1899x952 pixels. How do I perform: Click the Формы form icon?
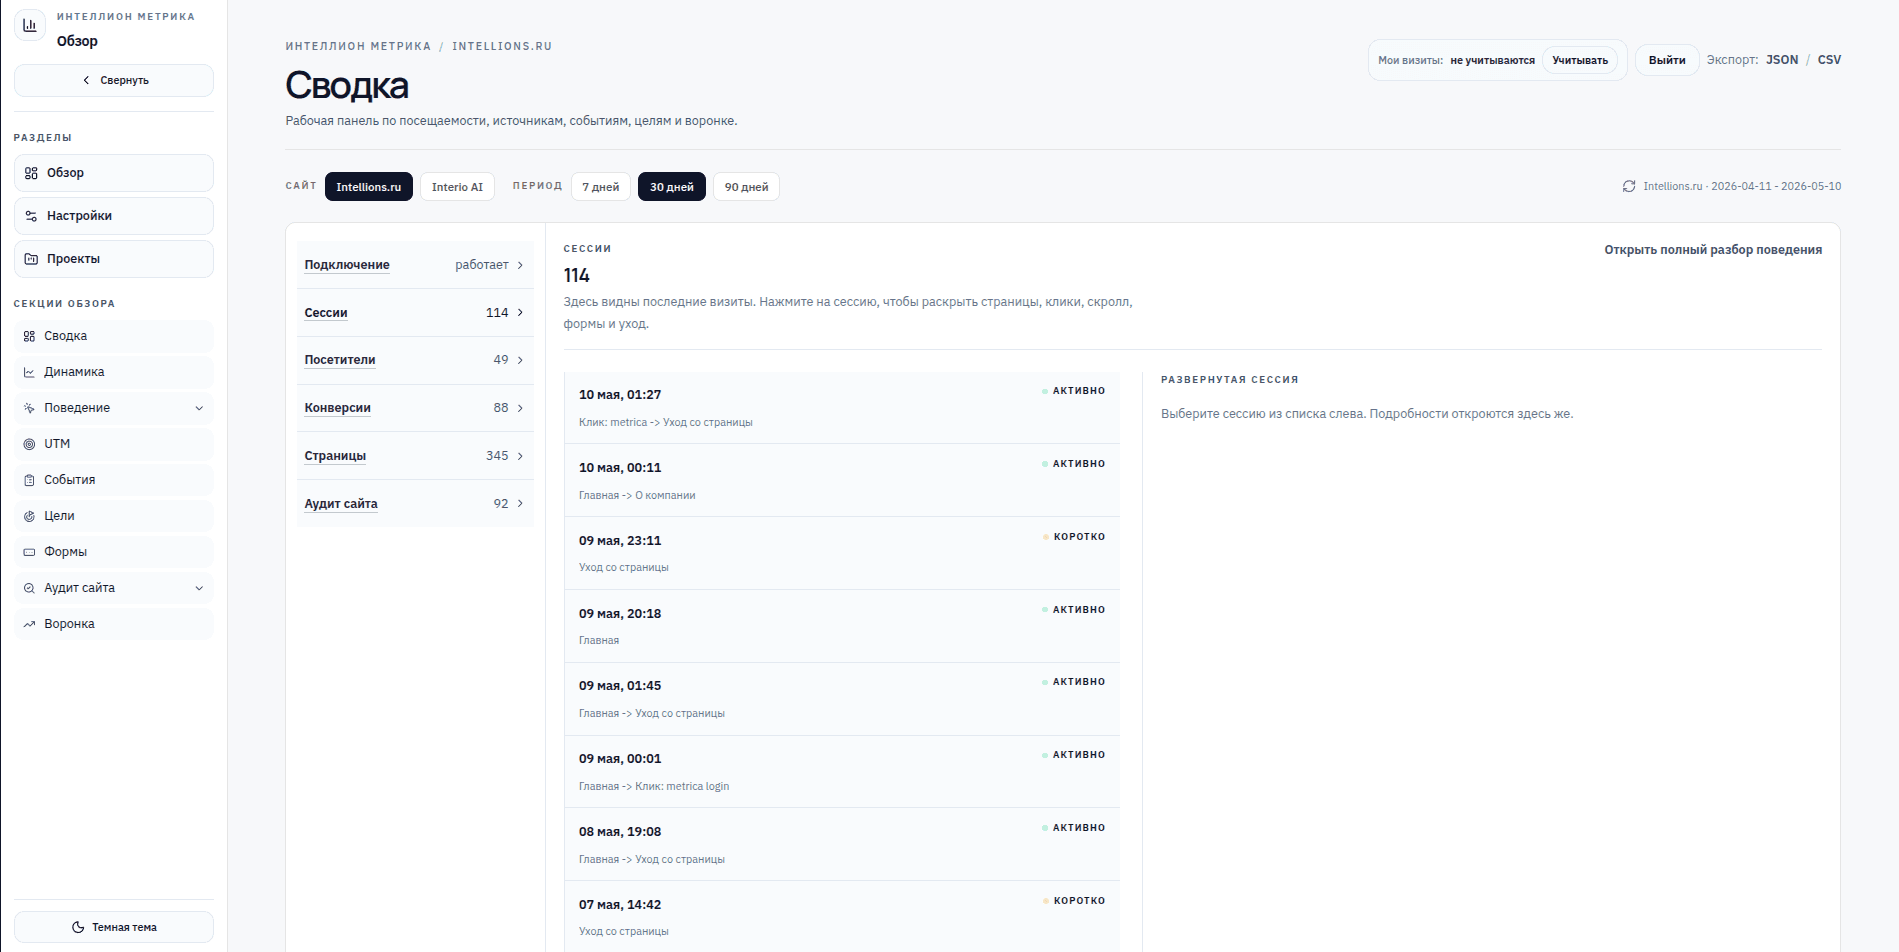29,552
